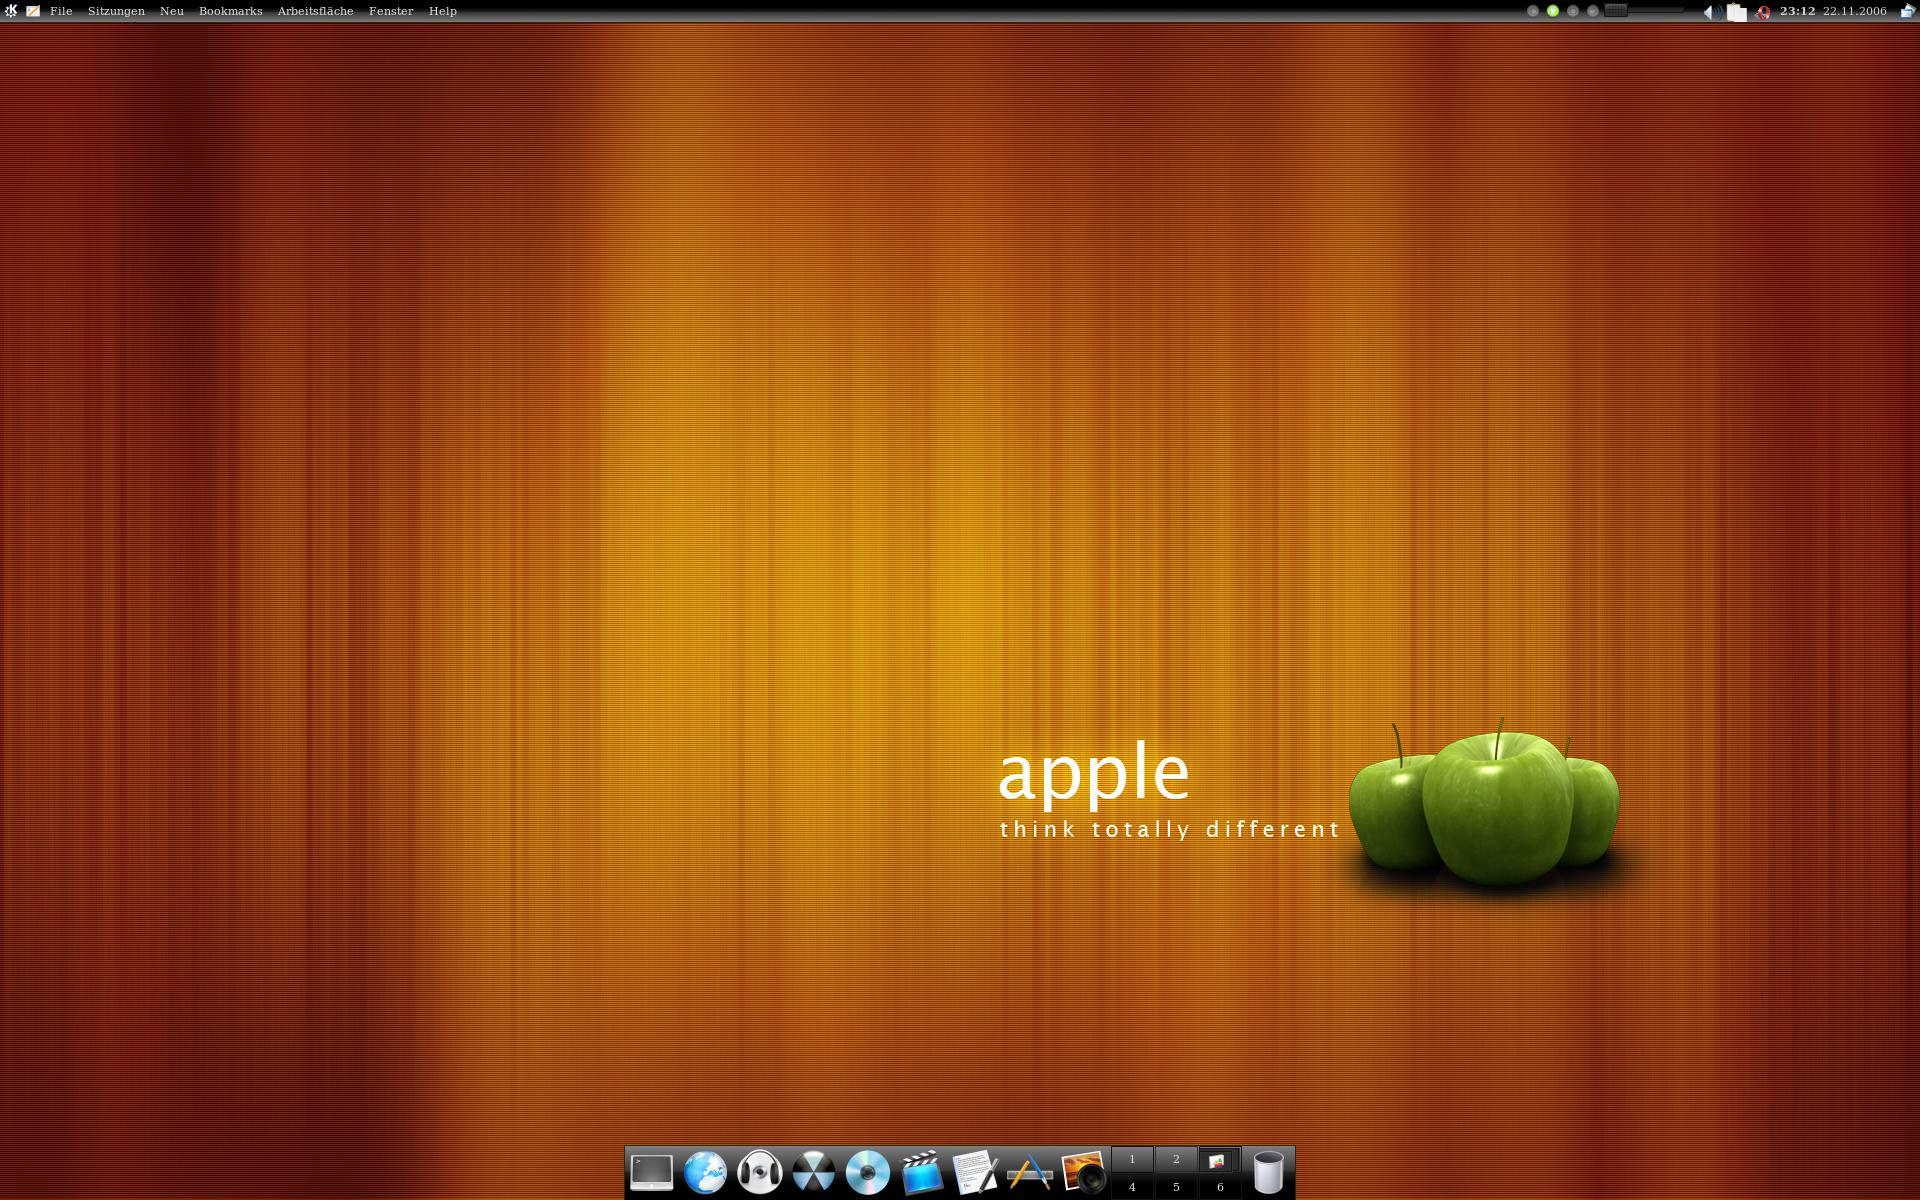Open the pencil-and-ruler applications icon
Screen dimensions: 1920x1200
(1029, 1172)
